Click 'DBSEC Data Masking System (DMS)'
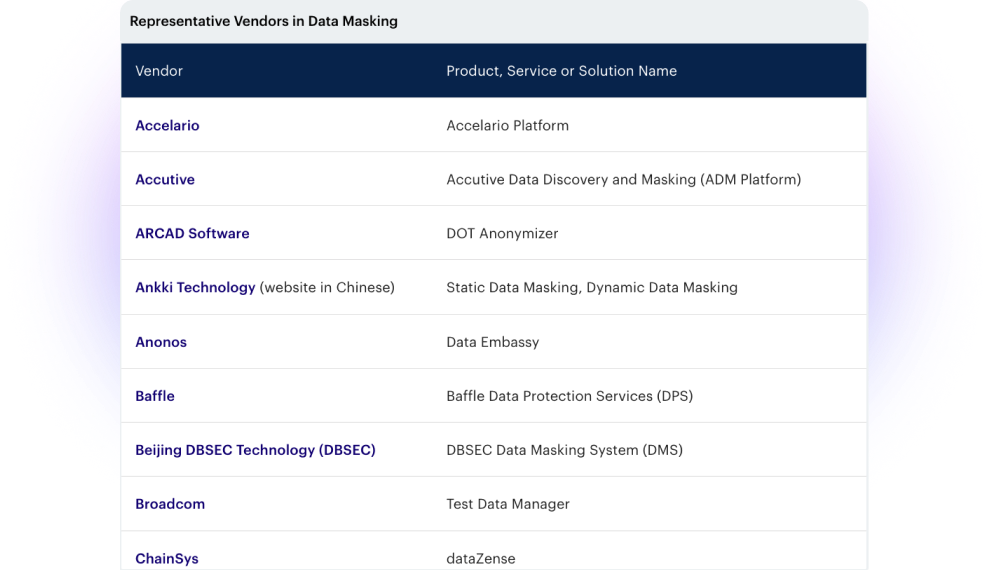989x570 pixels. 565,450
